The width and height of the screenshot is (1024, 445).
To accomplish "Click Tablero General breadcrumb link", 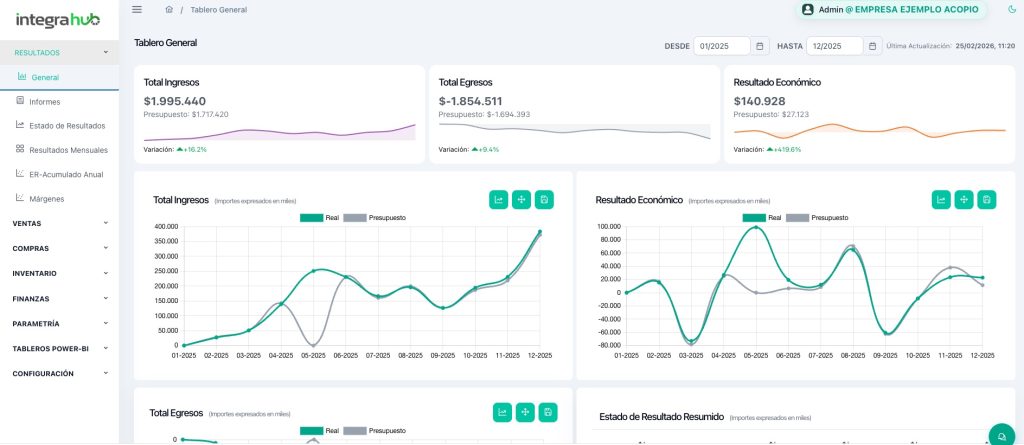I will (218, 9).
